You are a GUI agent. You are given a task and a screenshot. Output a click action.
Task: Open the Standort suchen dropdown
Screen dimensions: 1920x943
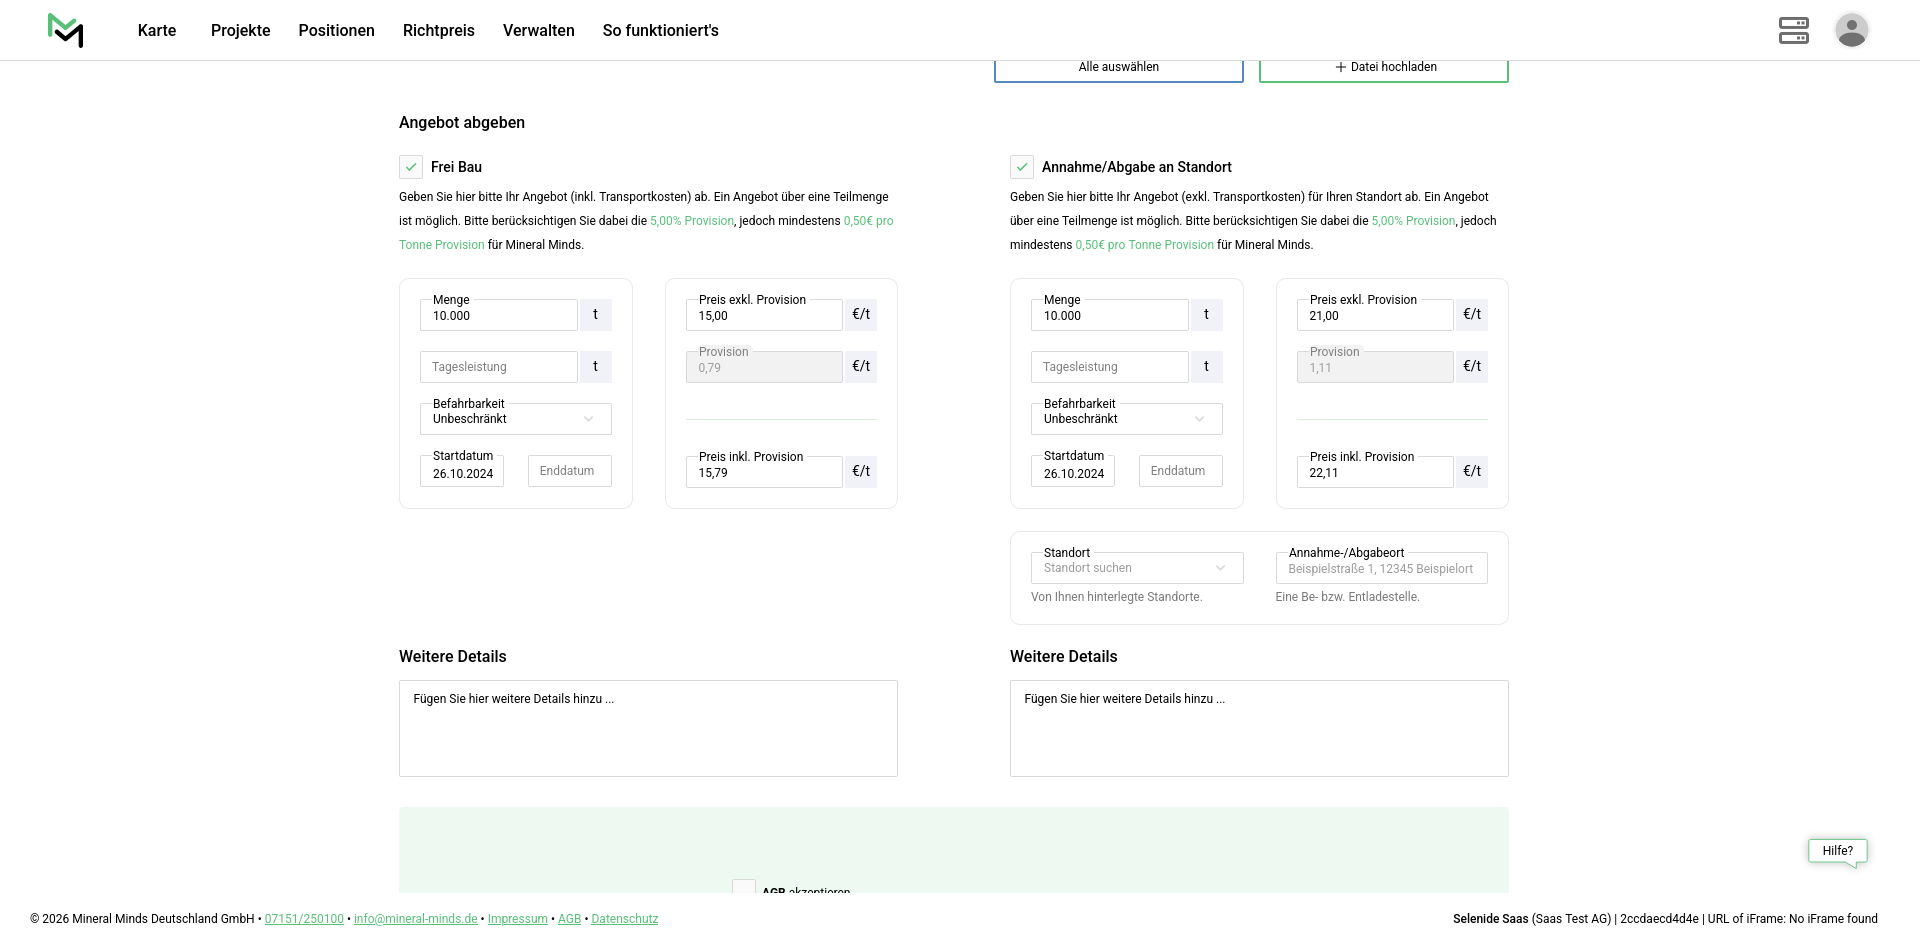click(1136, 568)
